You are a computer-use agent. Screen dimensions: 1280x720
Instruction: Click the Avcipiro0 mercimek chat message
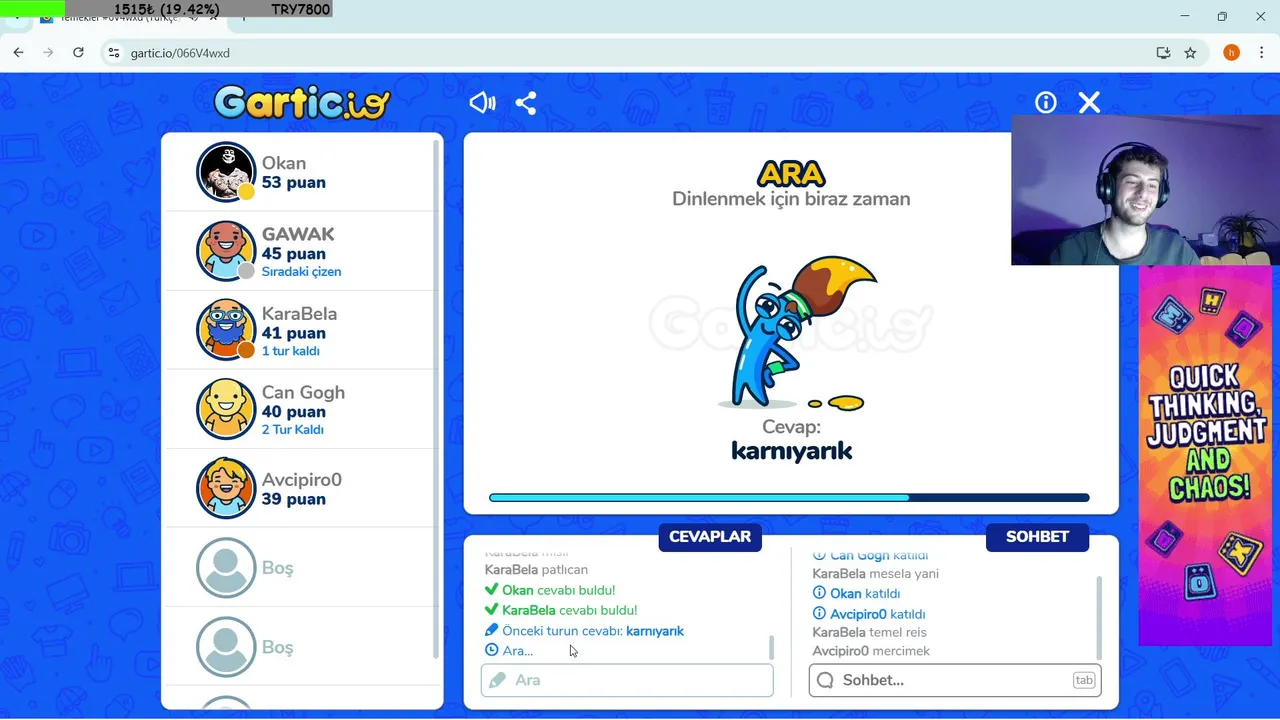click(871, 651)
